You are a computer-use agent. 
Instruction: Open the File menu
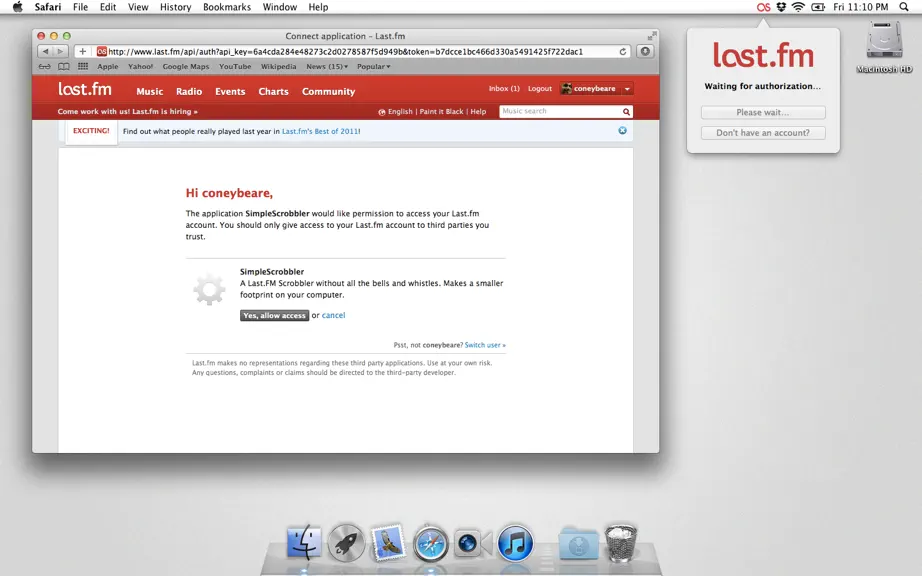(x=81, y=7)
